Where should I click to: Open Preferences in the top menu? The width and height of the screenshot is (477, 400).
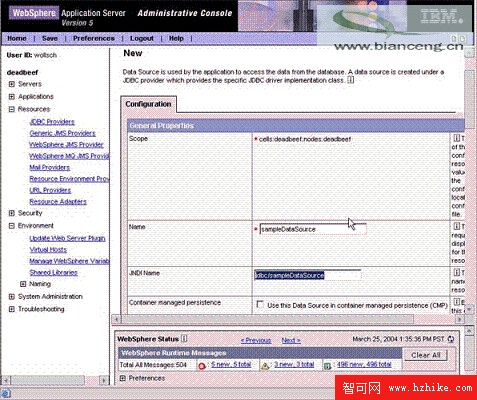coord(94,38)
